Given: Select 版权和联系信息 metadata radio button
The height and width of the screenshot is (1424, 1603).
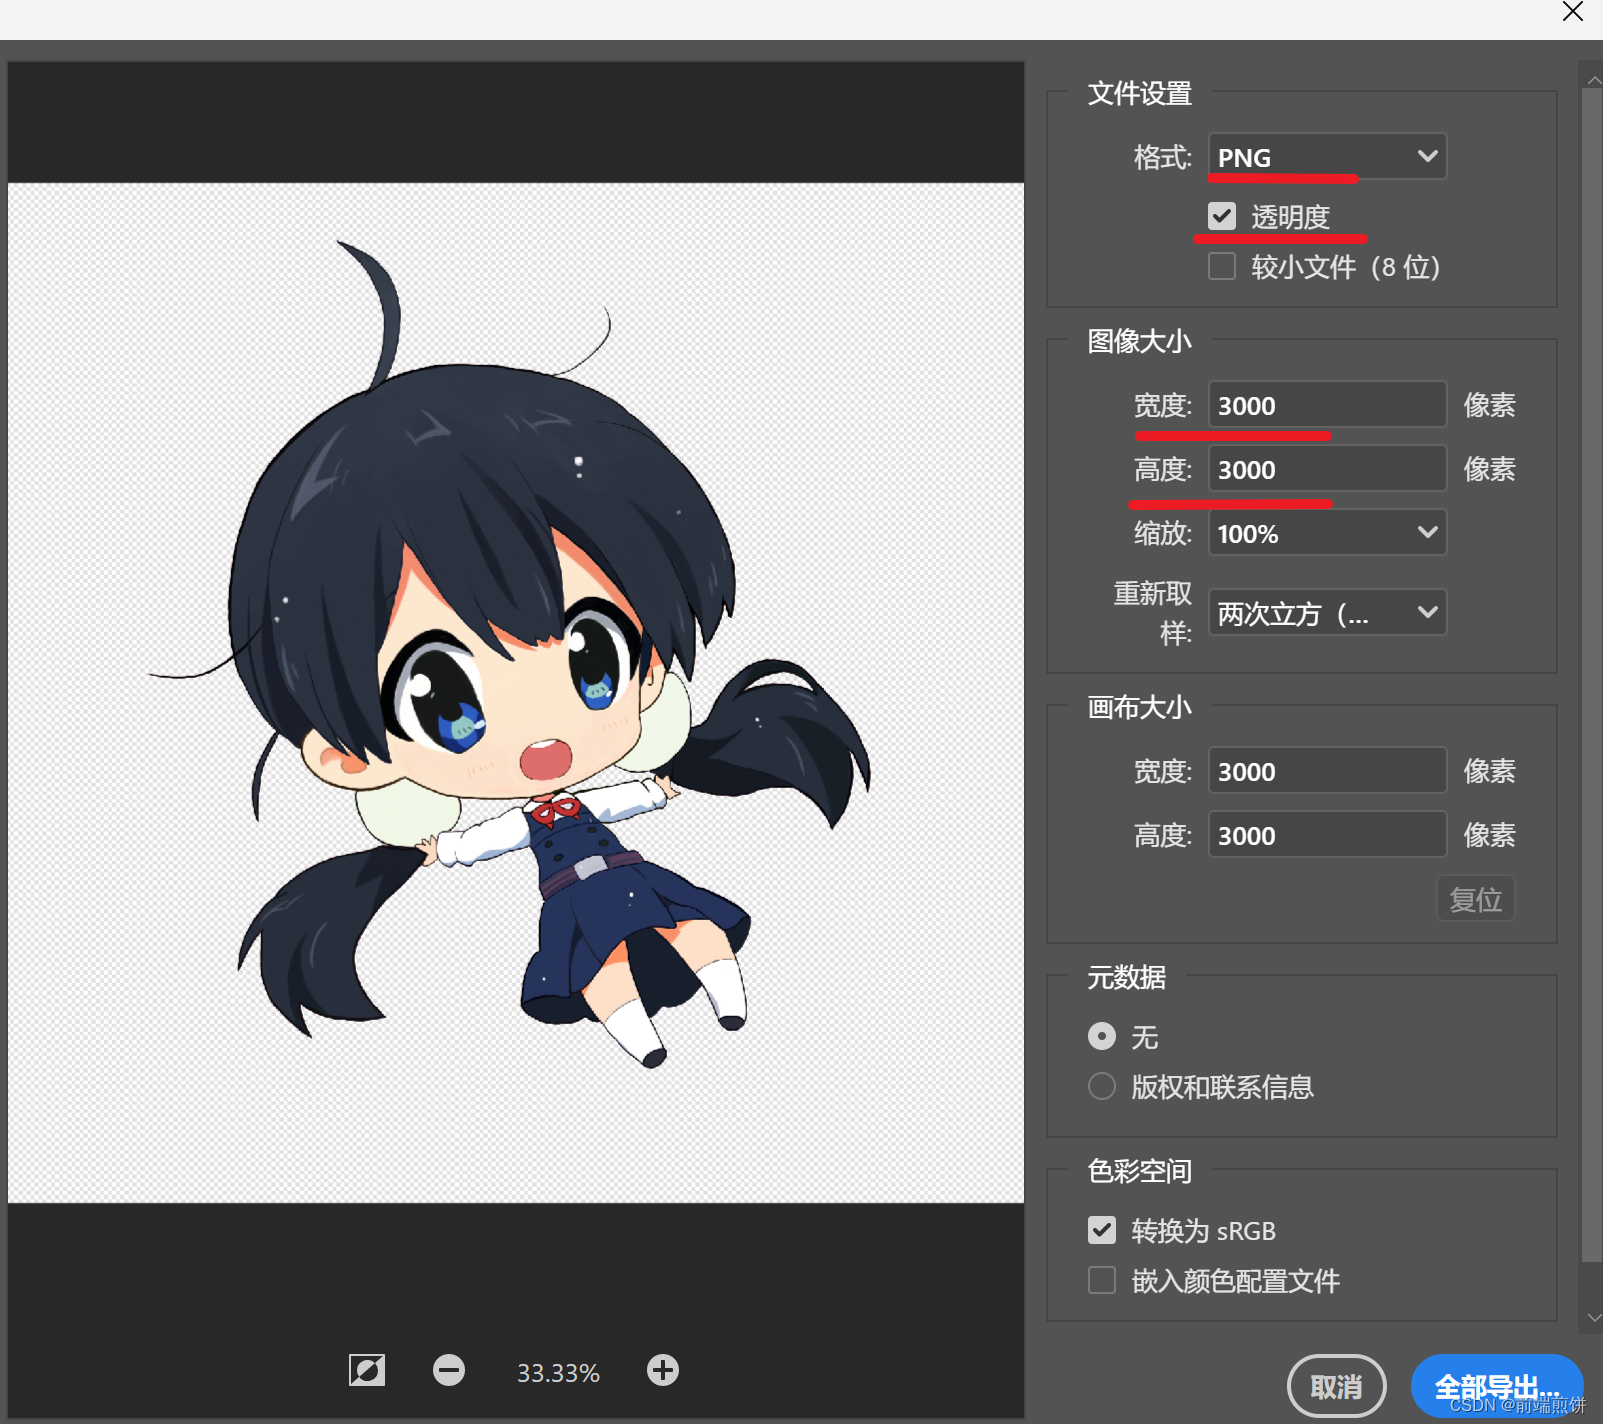Looking at the screenshot, I should click(x=1102, y=1086).
